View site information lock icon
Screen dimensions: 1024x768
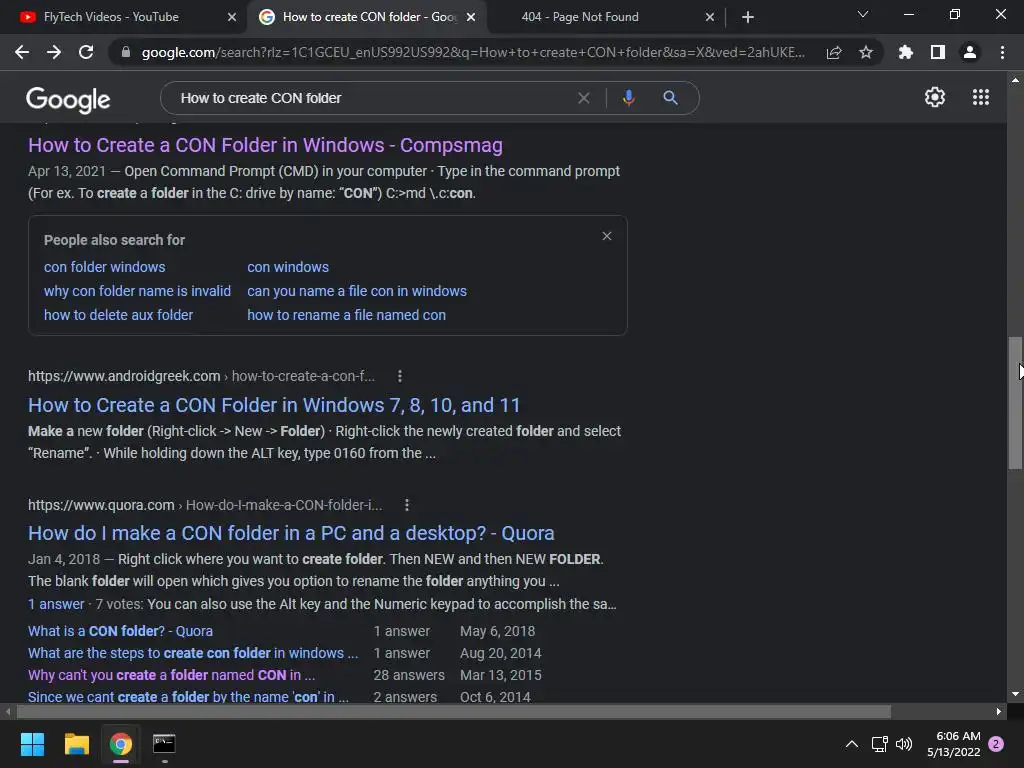[126, 52]
